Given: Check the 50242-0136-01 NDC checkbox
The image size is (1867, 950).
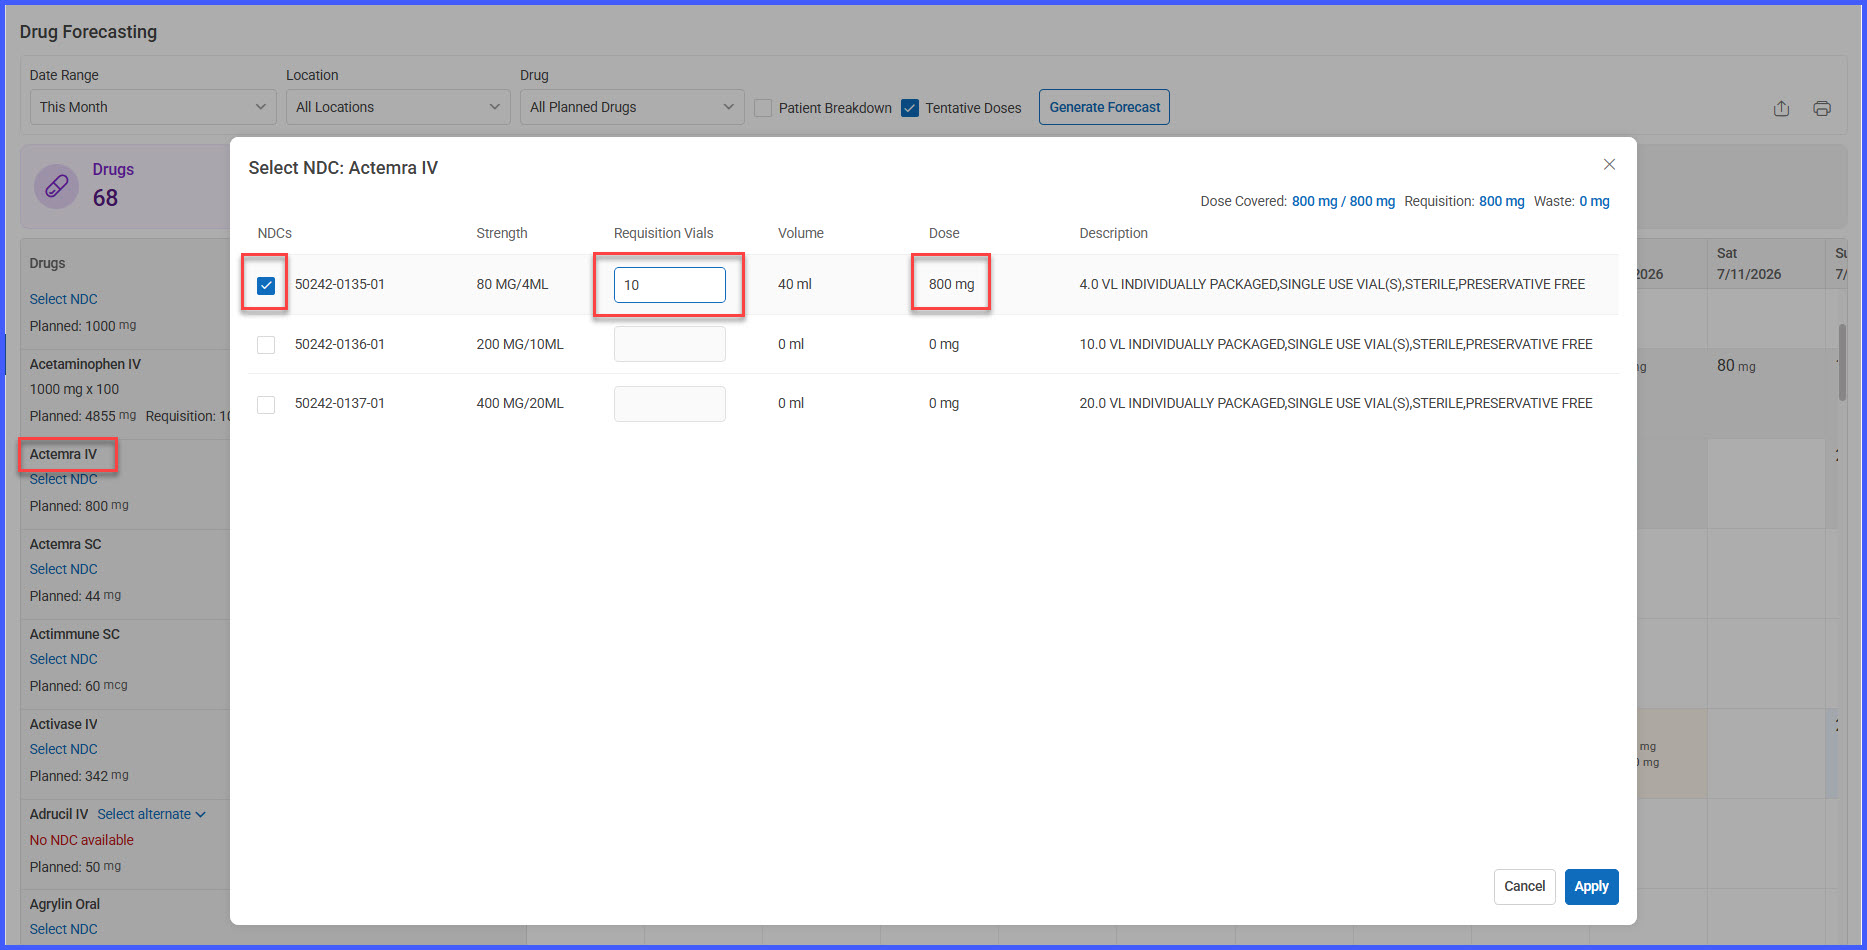Looking at the screenshot, I should click(266, 344).
